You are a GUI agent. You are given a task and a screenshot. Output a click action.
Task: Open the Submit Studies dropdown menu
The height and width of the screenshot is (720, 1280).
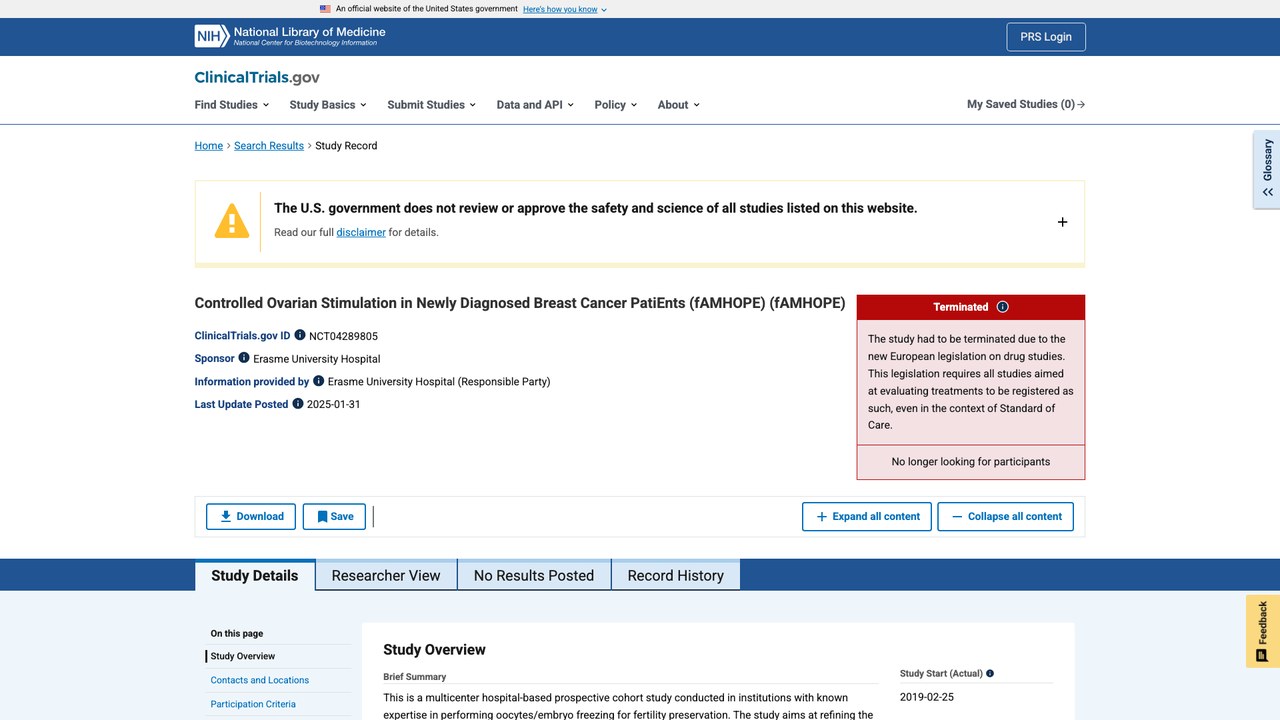coord(432,104)
